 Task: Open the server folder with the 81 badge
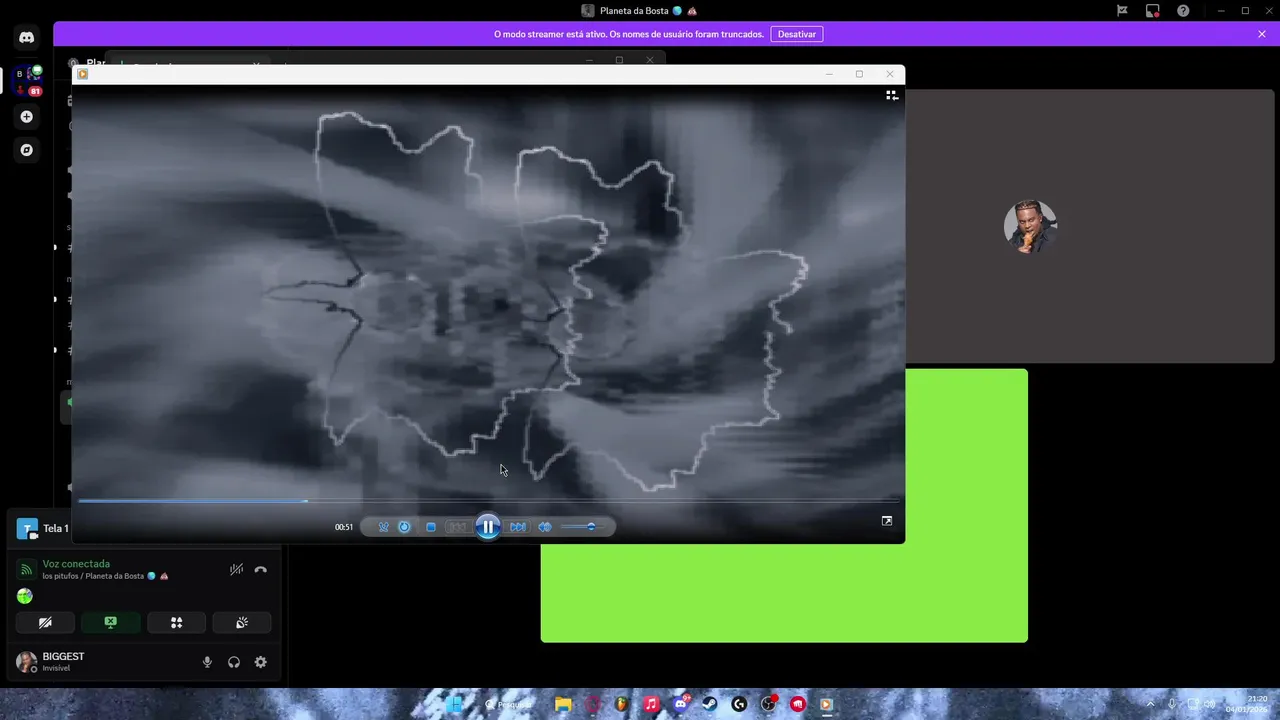pyautogui.click(x=27, y=81)
